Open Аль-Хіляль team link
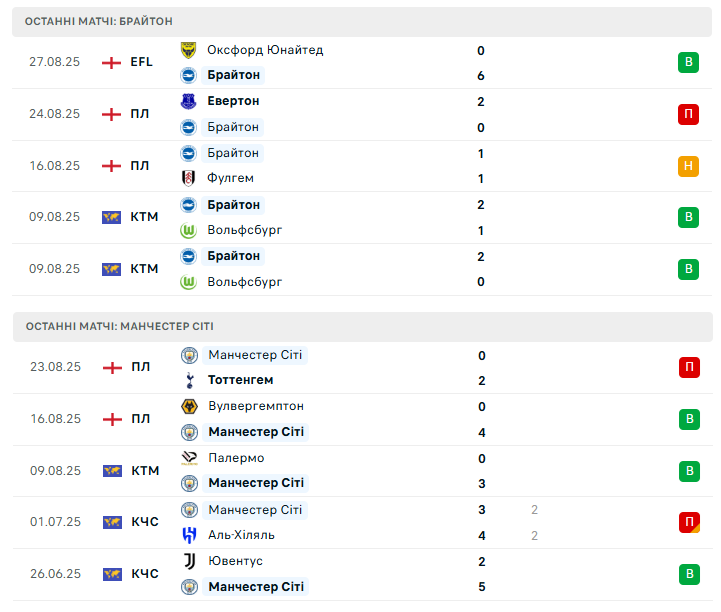The height and width of the screenshot is (612, 721). tap(241, 535)
